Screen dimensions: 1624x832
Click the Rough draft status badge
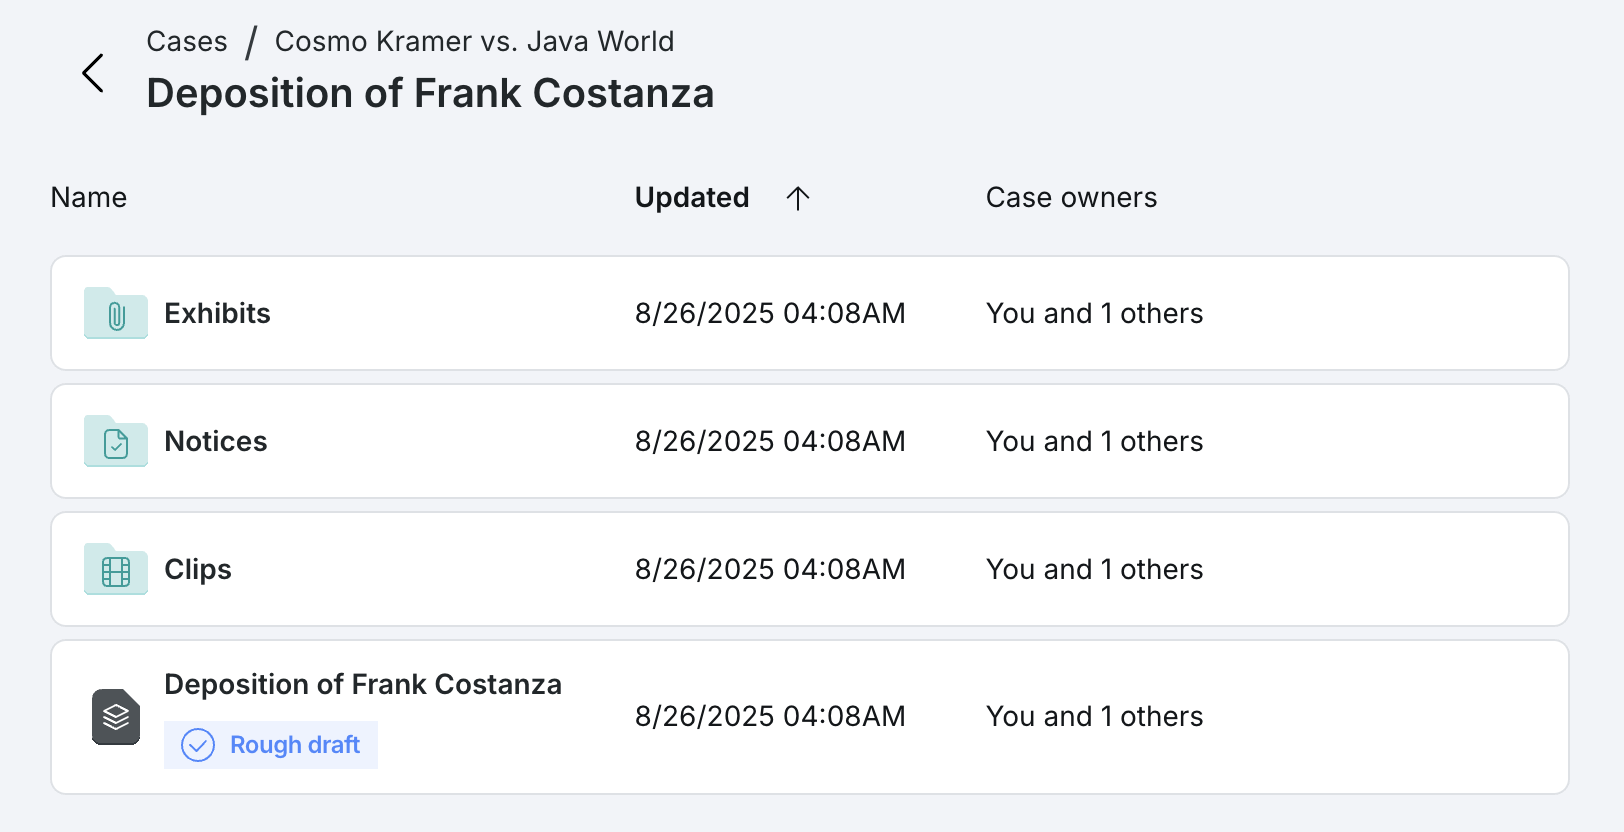click(x=271, y=745)
